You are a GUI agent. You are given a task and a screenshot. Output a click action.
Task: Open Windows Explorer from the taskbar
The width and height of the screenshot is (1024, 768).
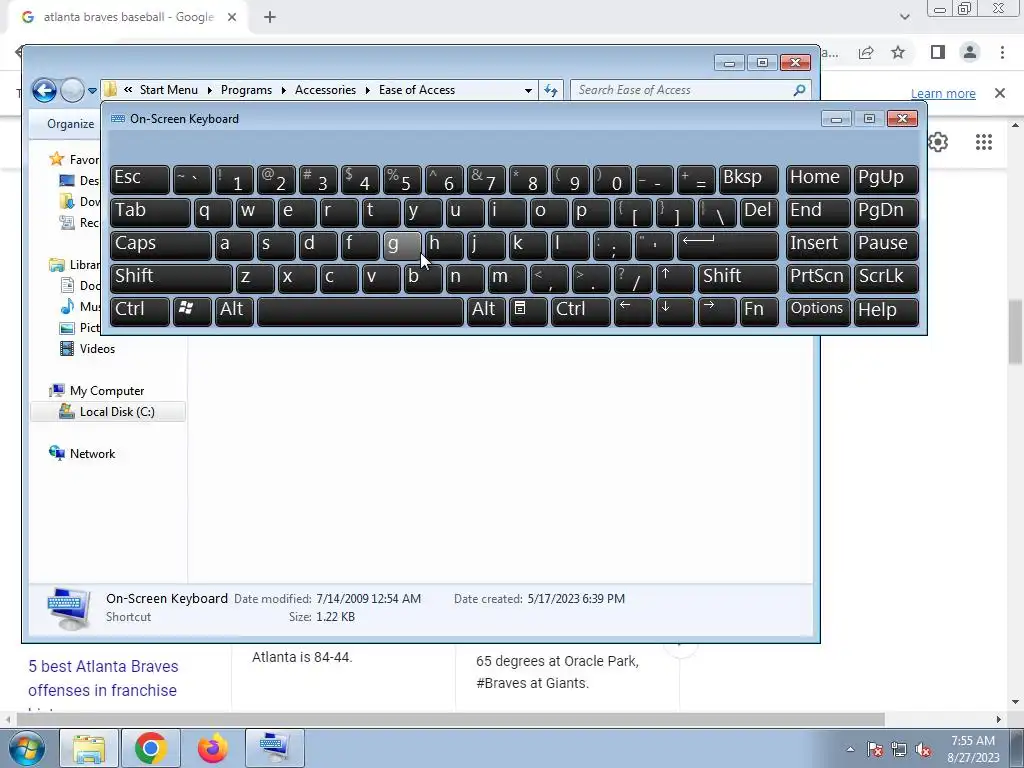(x=89, y=748)
